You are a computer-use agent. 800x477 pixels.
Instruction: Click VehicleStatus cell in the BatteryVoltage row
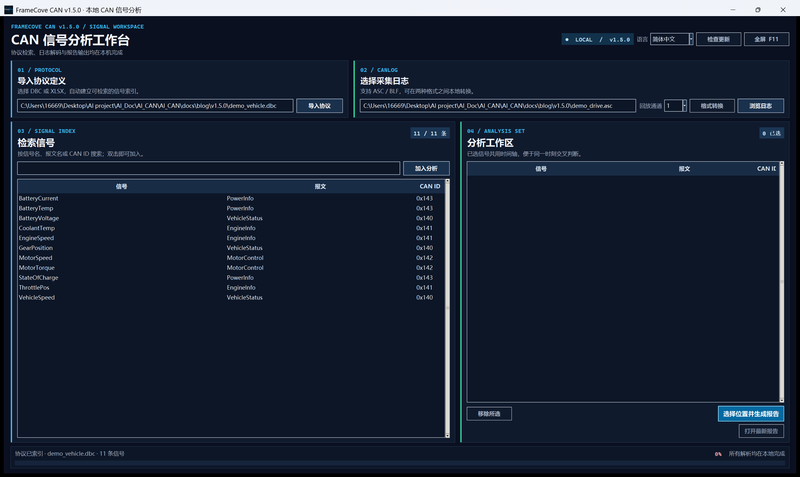point(244,218)
